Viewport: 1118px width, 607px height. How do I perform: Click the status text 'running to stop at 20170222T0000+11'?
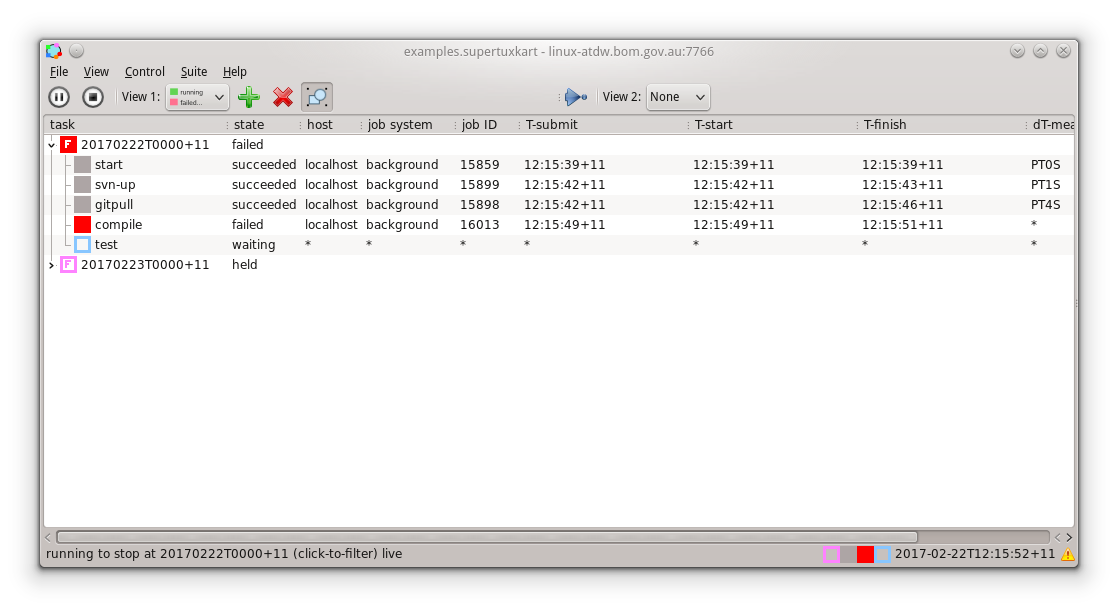tap(168, 554)
